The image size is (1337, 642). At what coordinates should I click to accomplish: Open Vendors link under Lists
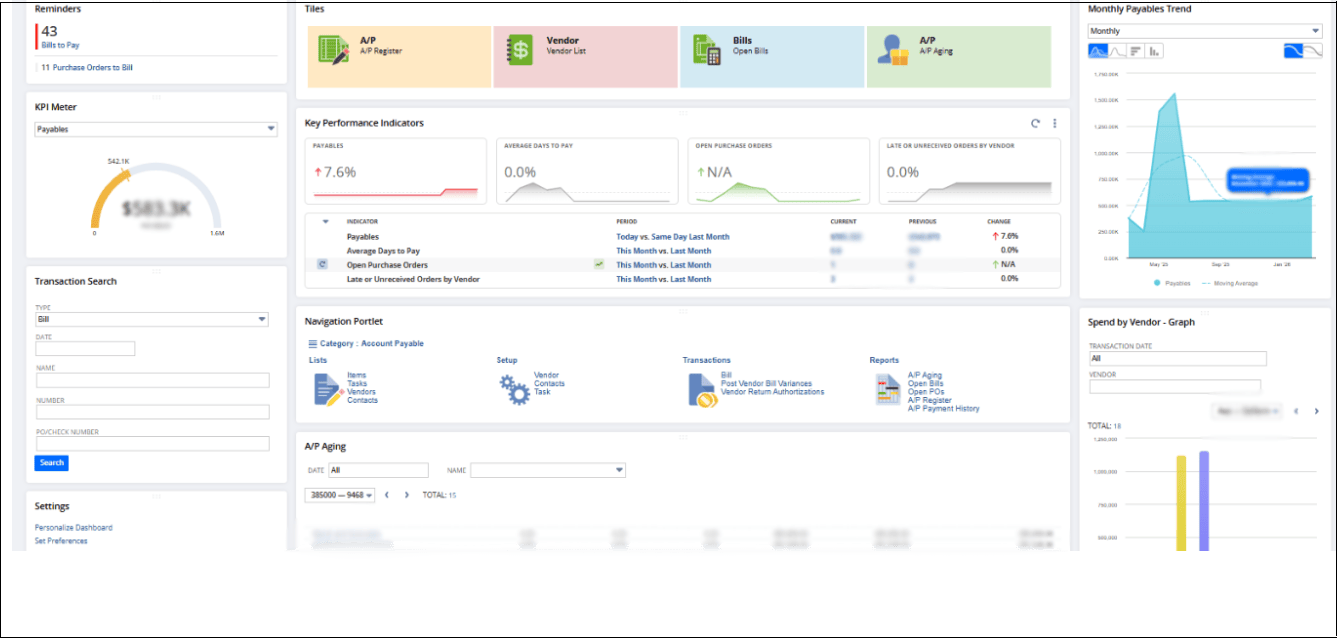362,392
